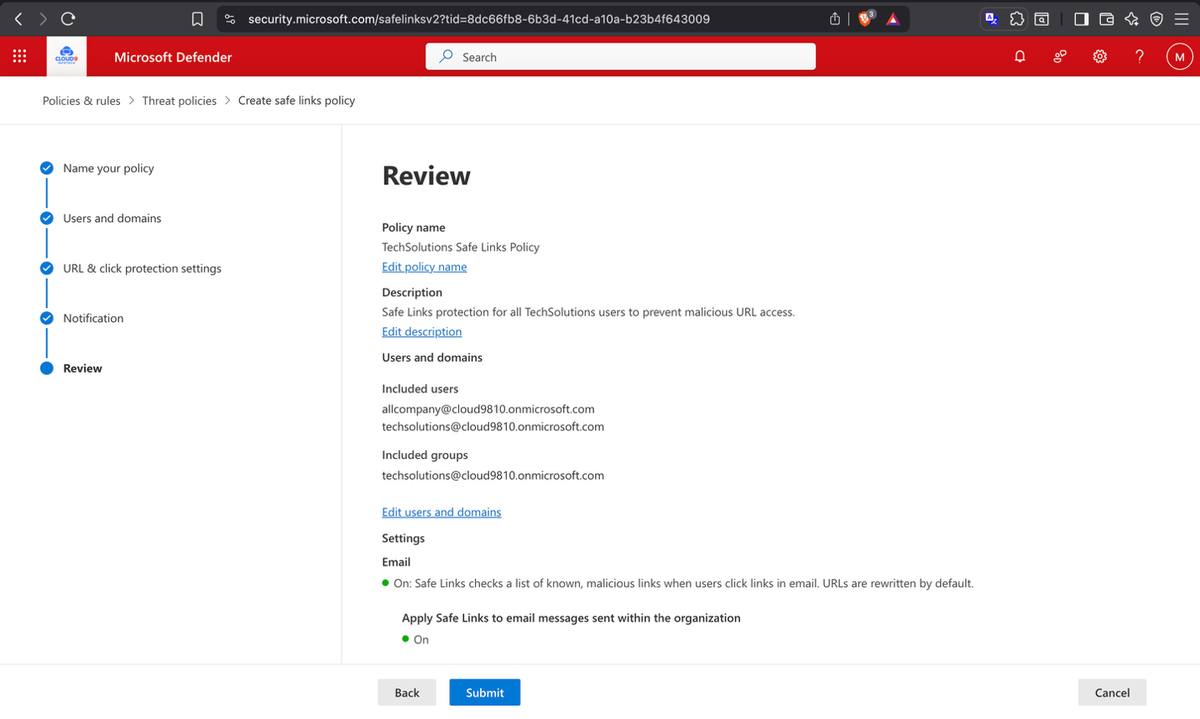
Task: Open the account manager avatar M
Action: (x=1180, y=57)
